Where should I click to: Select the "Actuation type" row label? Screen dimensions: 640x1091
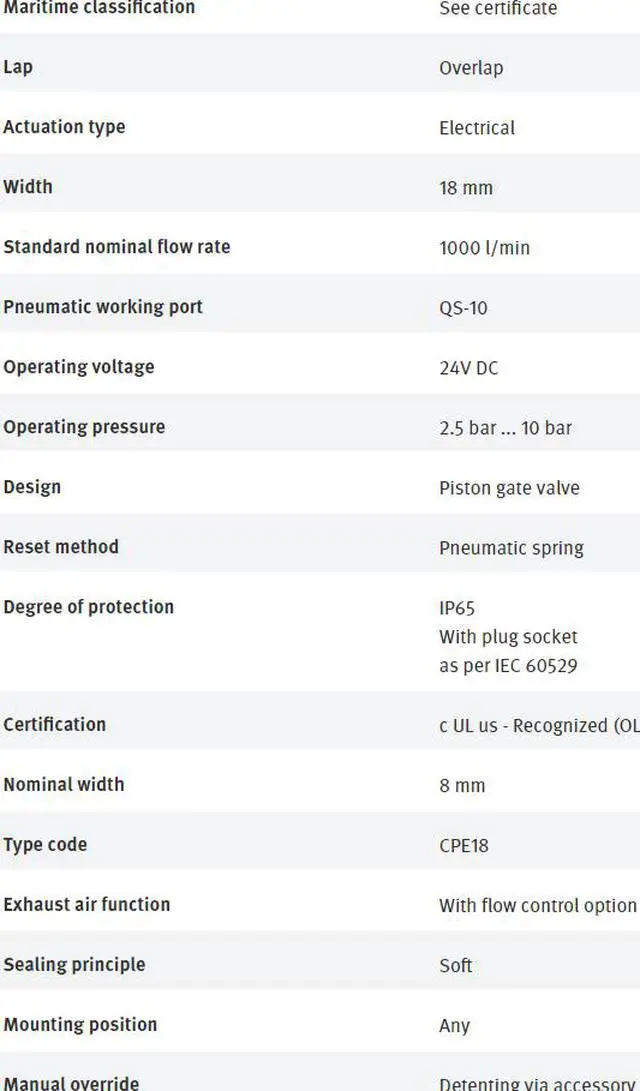click(x=64, y=127)
